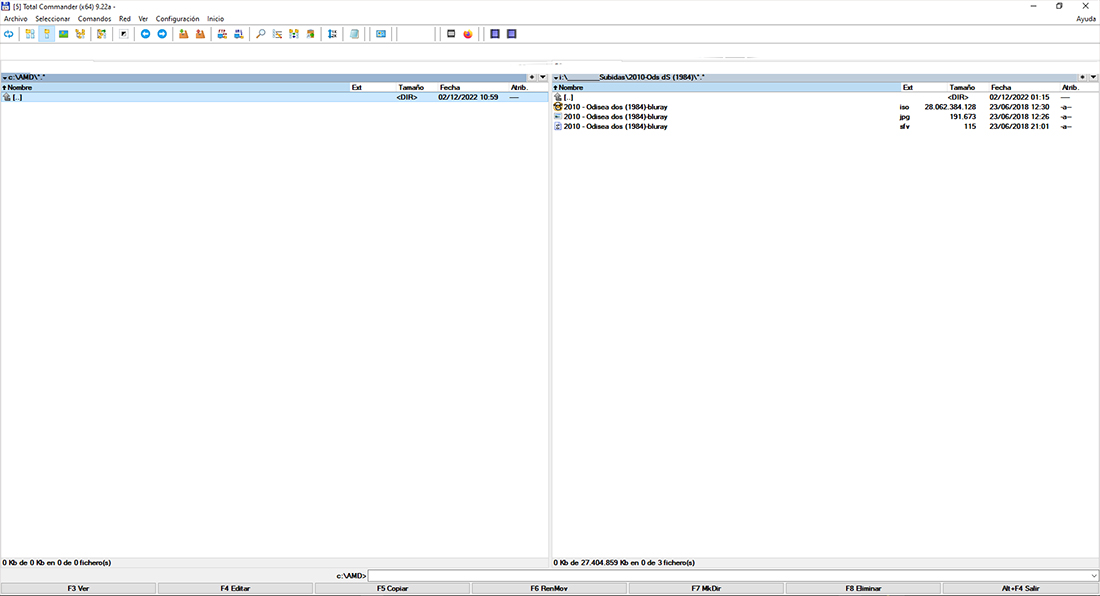Viewport: 1100px width, 596px height.
Task: Click F7 MkDir button
Action: 706,588
